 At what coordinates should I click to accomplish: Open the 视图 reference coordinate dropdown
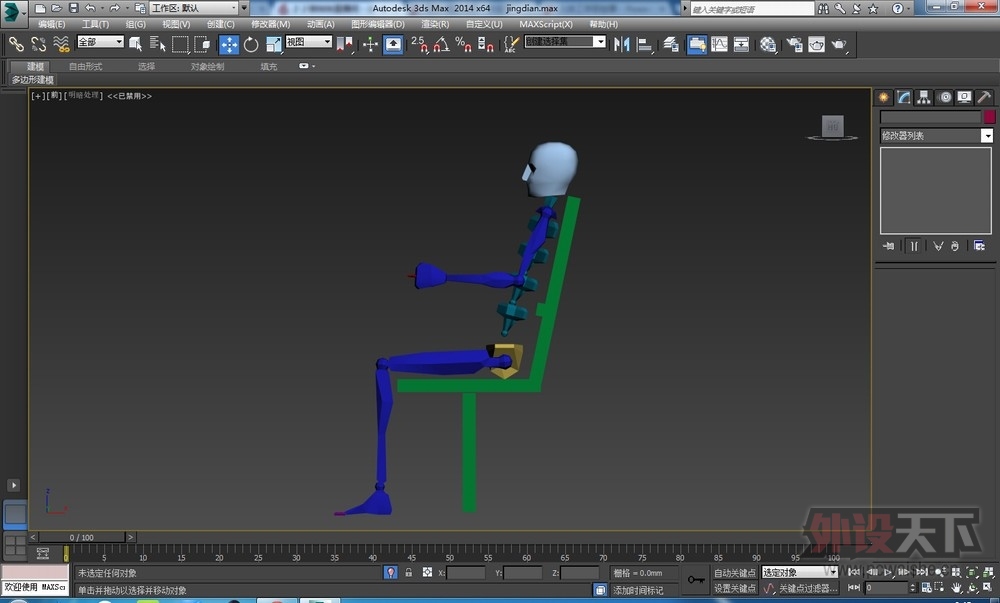309,41
